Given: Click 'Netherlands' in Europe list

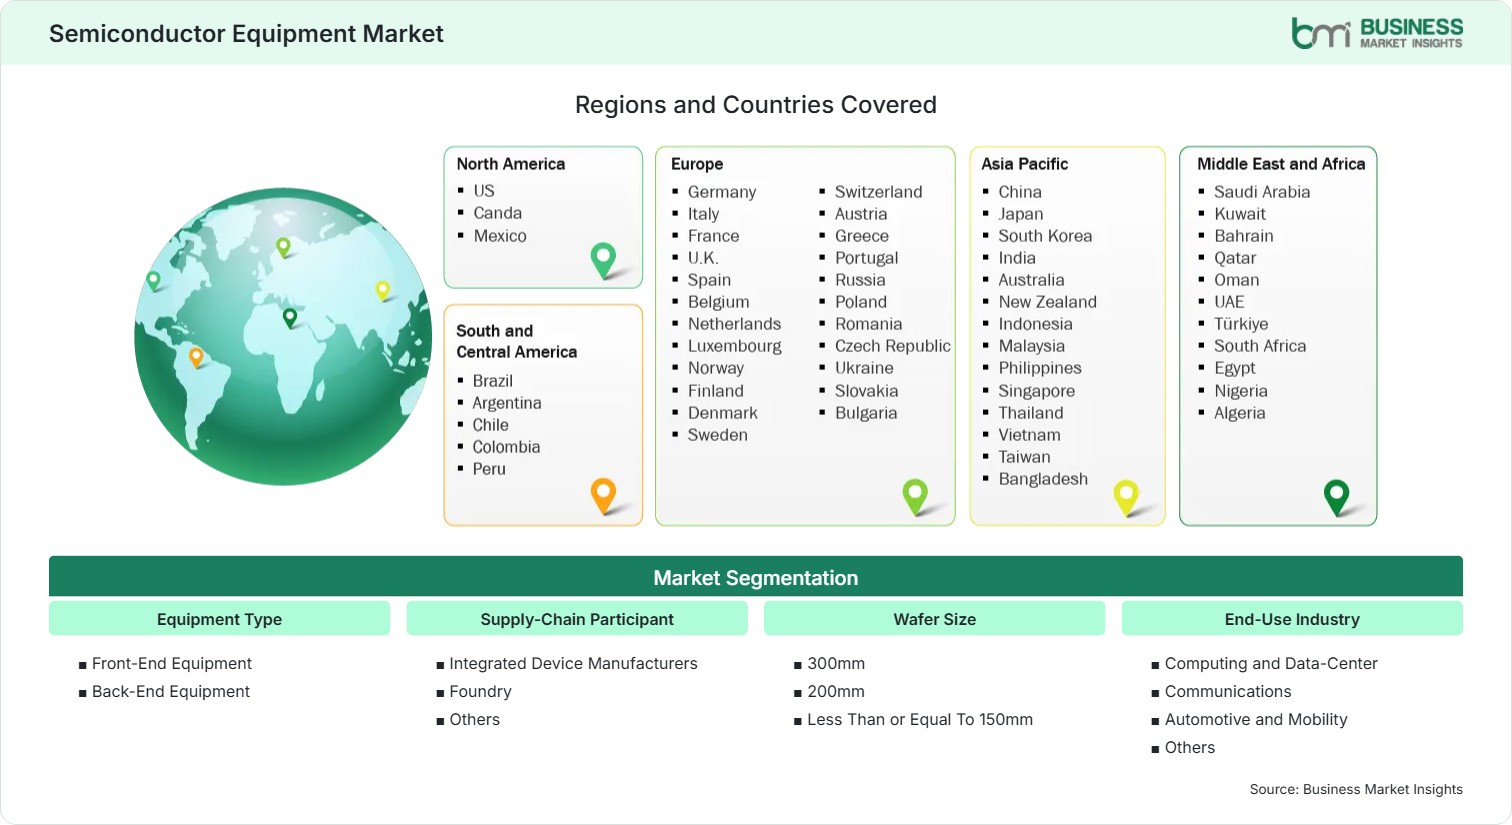Looking at the screenshot, I should pos(735,324).
